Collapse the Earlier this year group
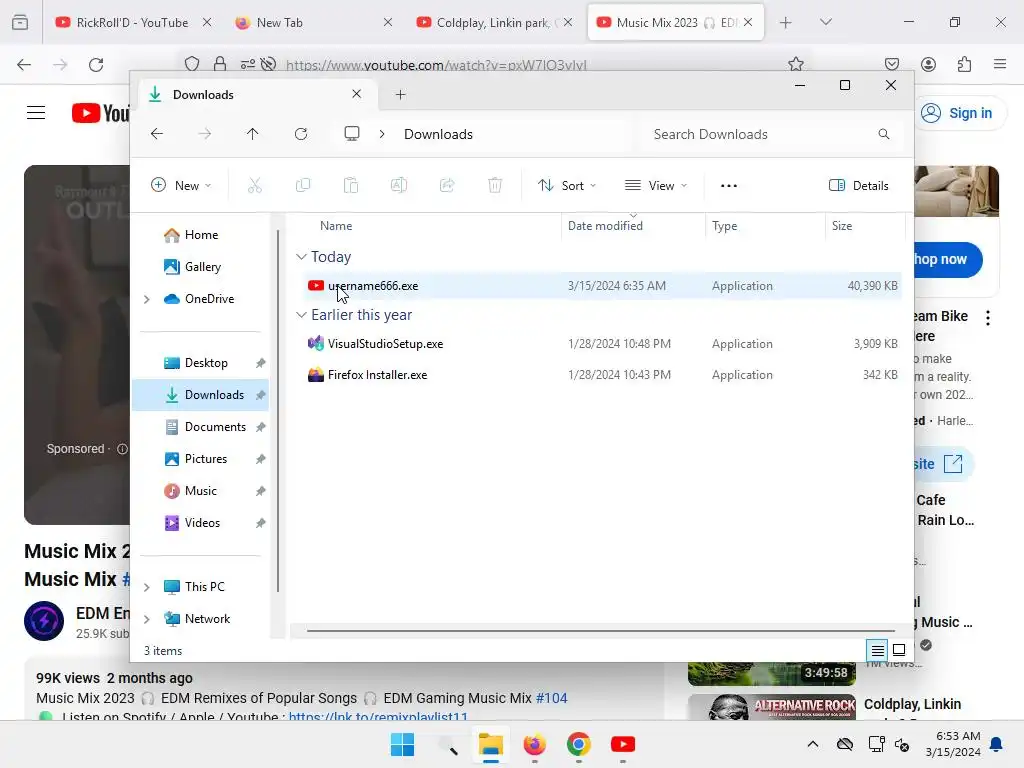Viewport: 1024px width, 768px height. tap(301, 315)
